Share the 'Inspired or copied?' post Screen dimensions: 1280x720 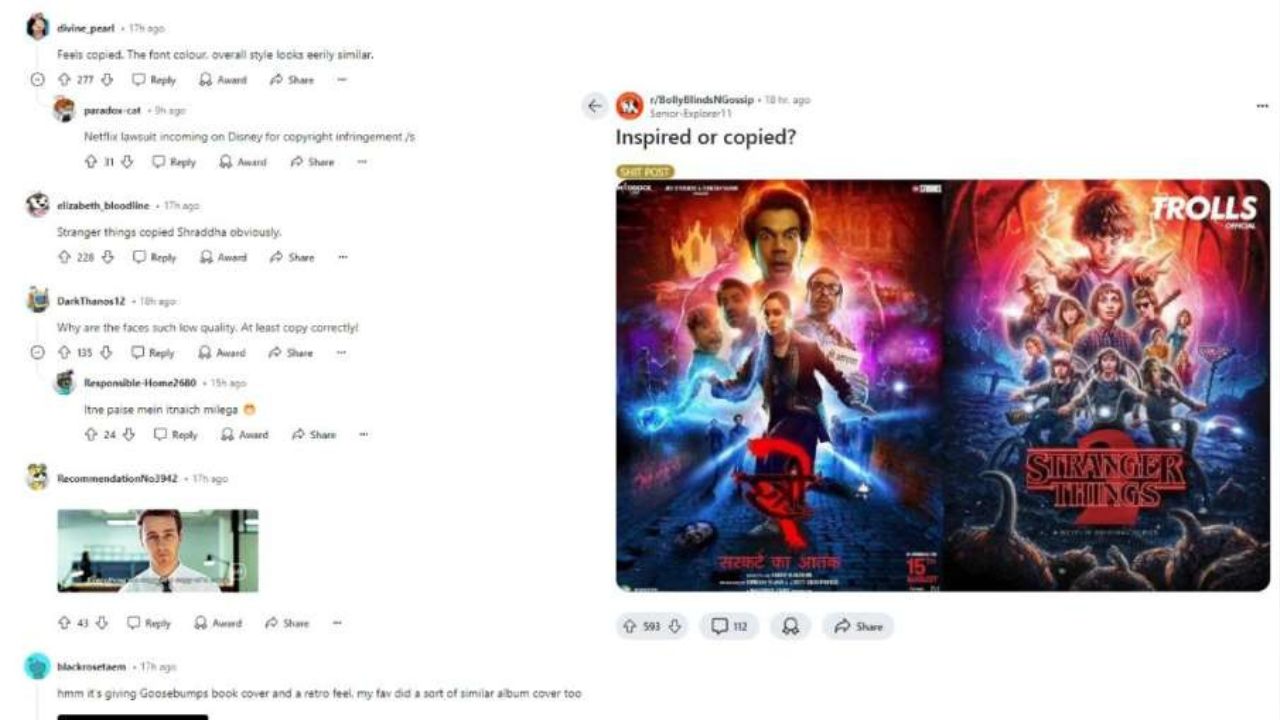[x=858, y=626]
